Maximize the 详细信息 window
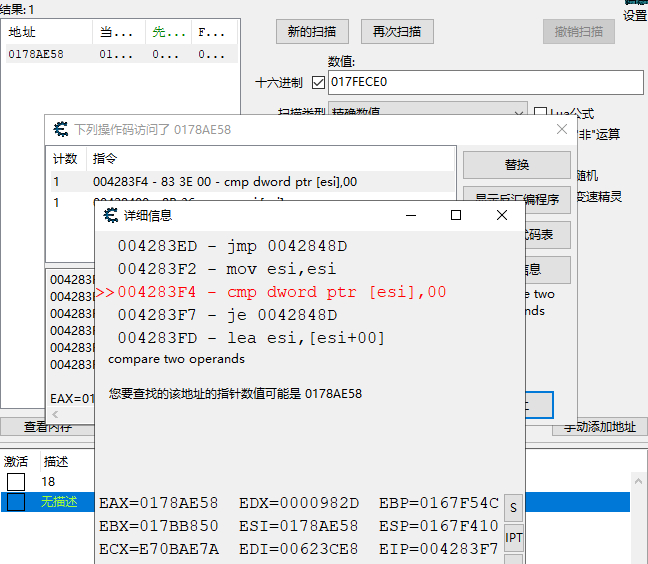 [x=456, y=215]
